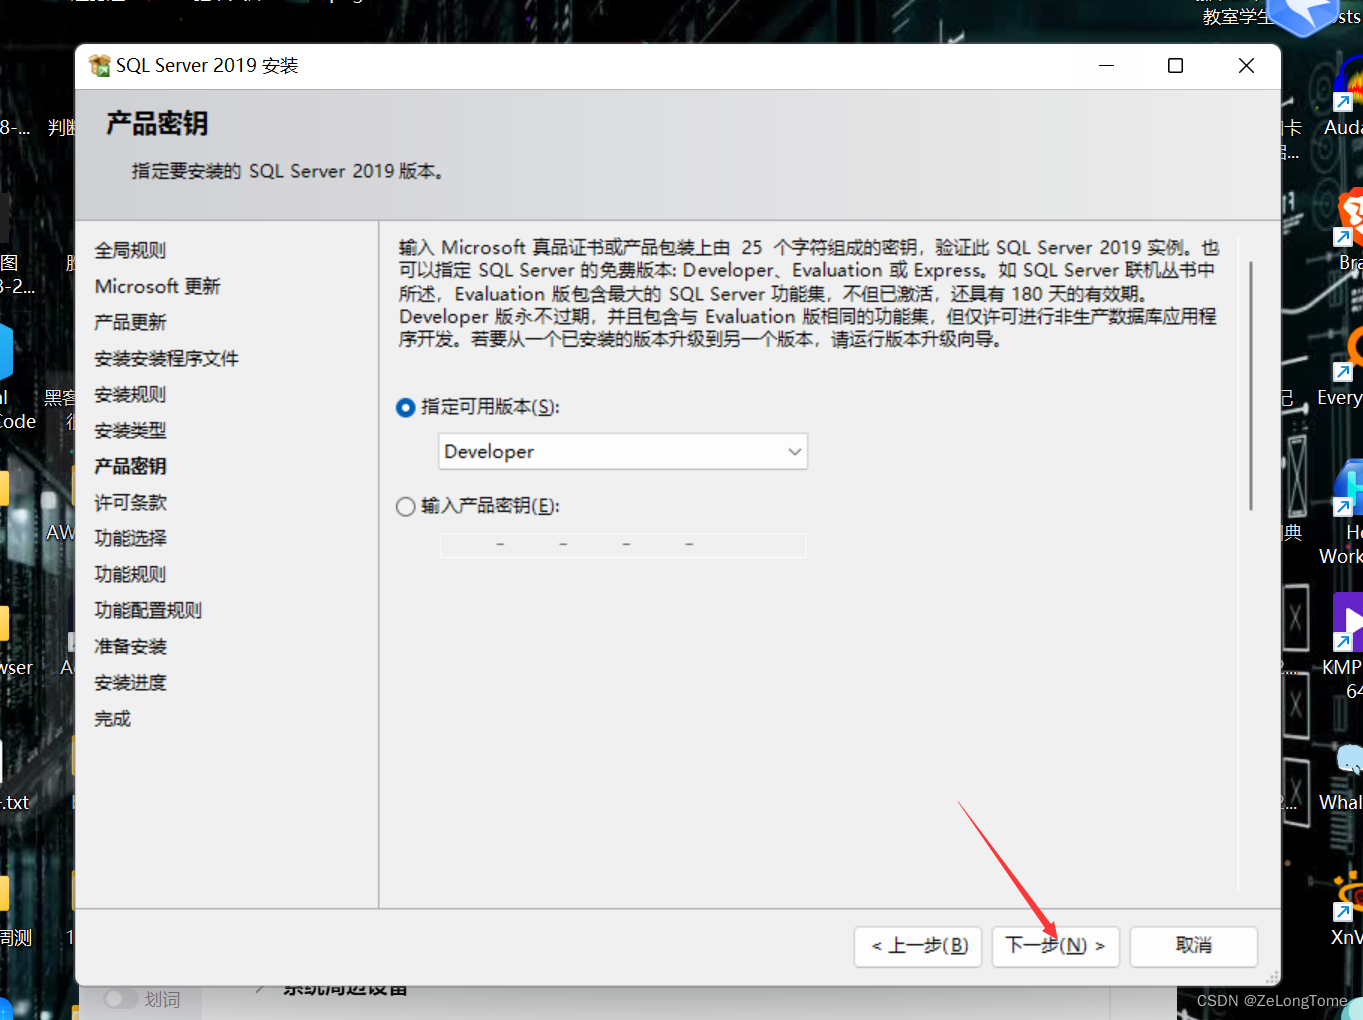Select the 指定可用版本 radio button
Viewport: 1363px width, 1020px height.
pos(406,408)
